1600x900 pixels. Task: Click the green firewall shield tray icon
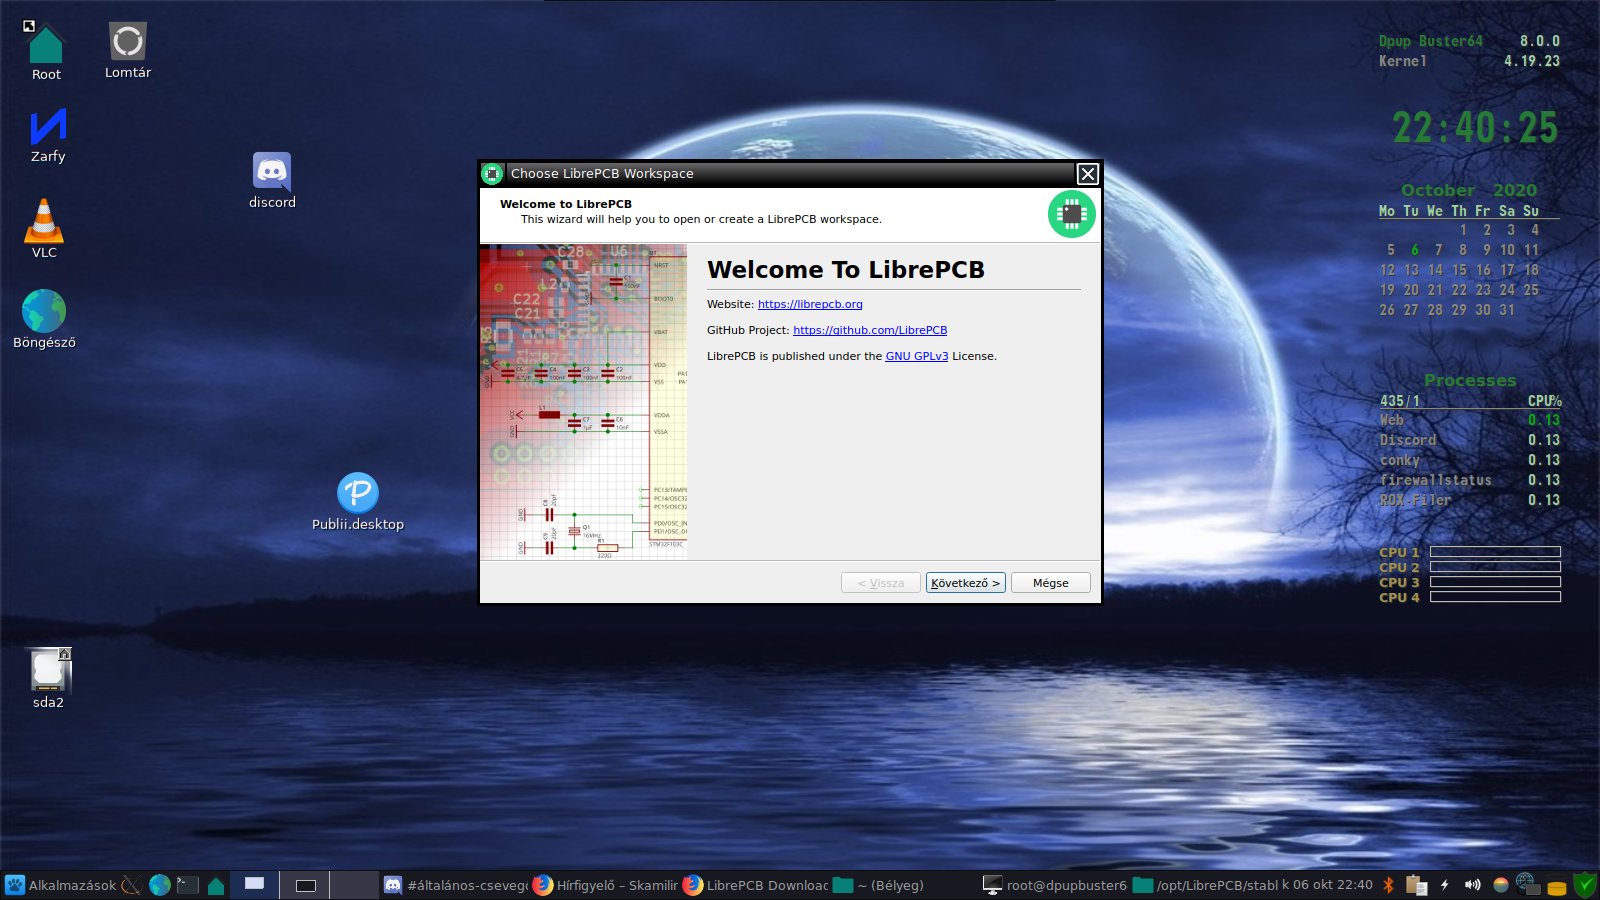(x=1585, y=885)
